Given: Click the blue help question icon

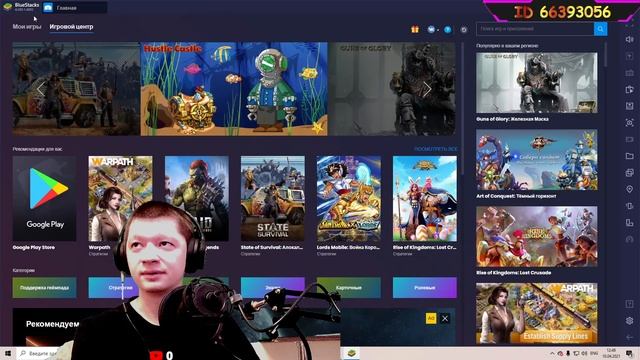Looking at the screenshot, I should pos(448,29).
